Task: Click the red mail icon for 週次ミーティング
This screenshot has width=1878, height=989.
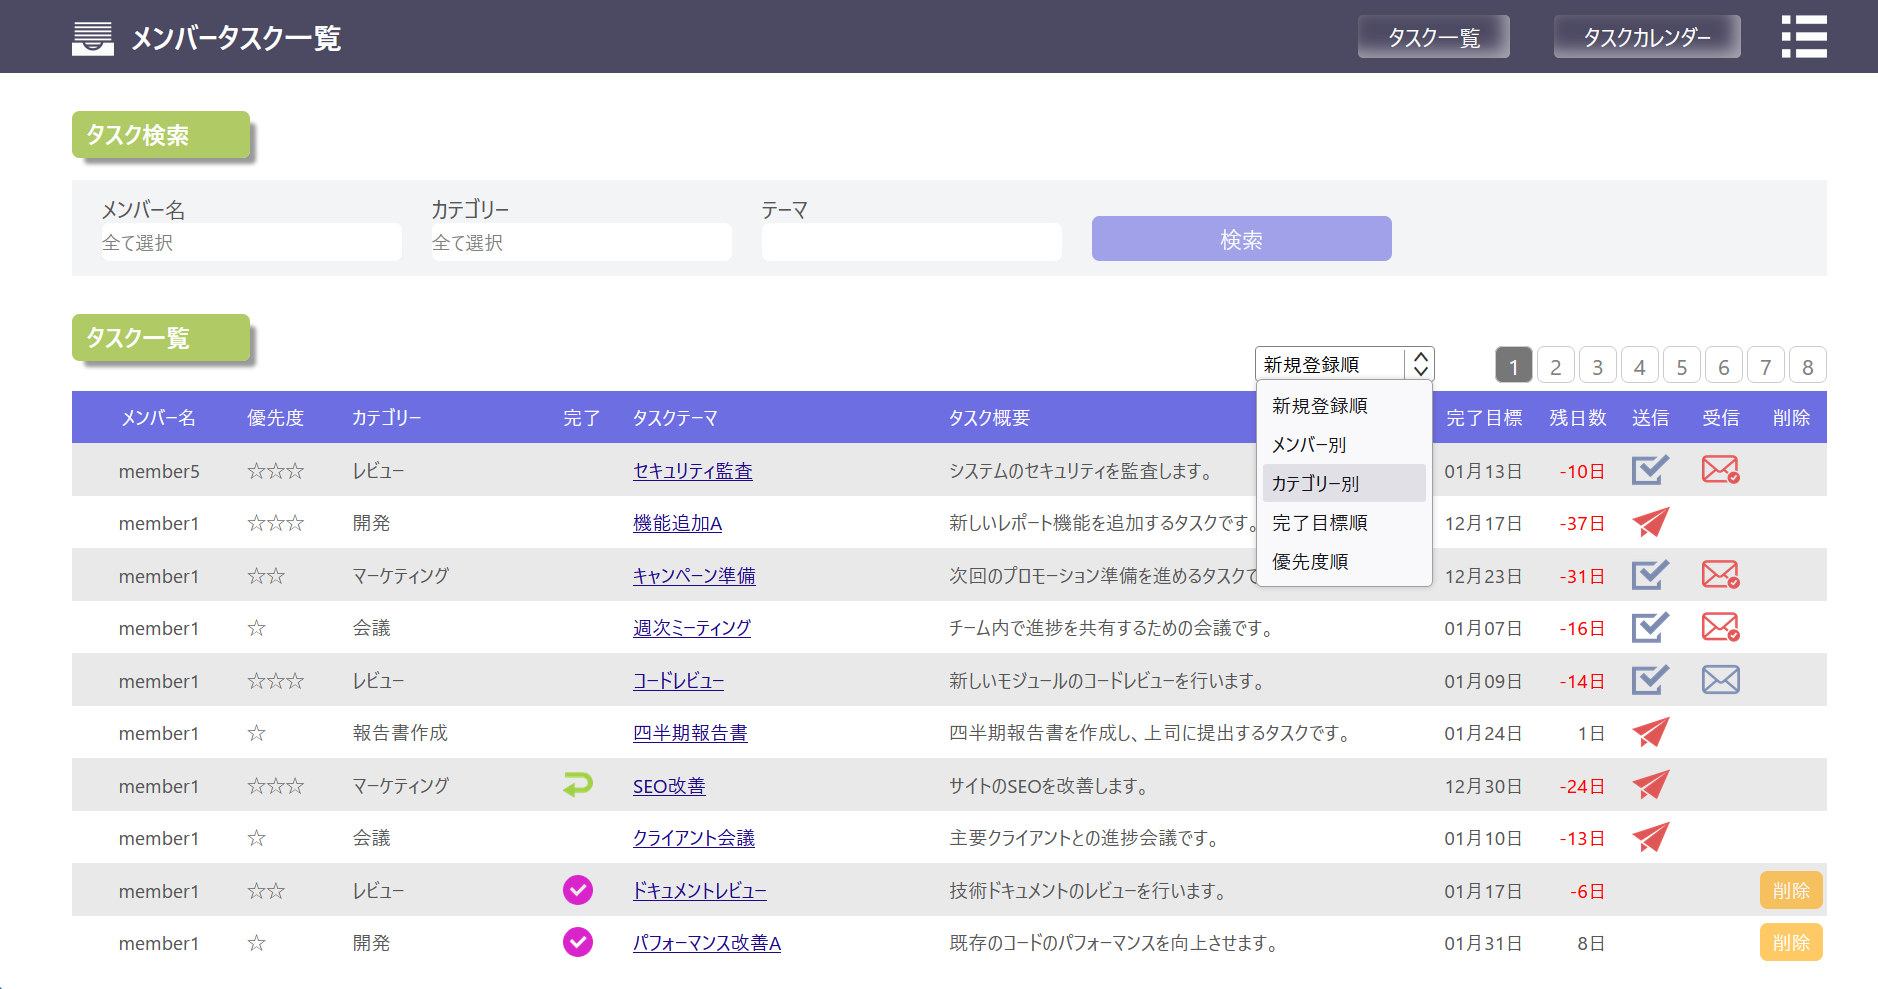Action: (x=1720, y=627)
